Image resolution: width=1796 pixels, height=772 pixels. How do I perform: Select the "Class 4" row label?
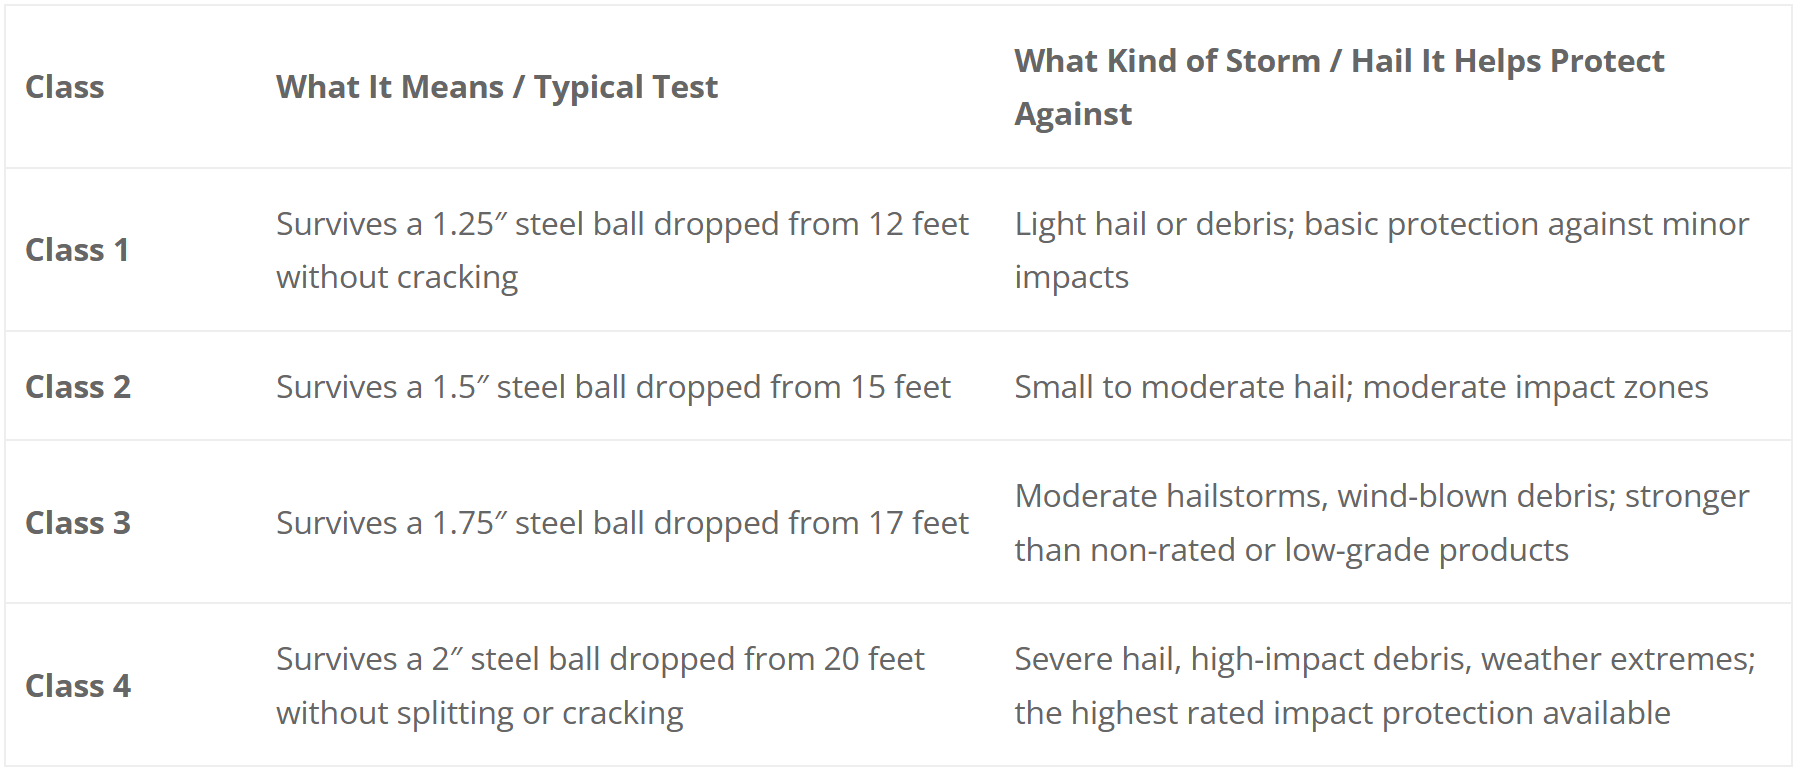click(78, 686)
